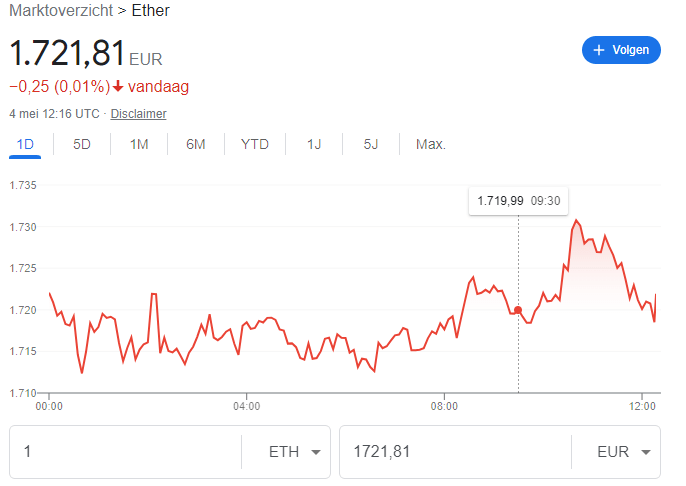The image size is (686, 486).
Task: Click the red down-arrow price change indicator
Action: coord(118,87)
